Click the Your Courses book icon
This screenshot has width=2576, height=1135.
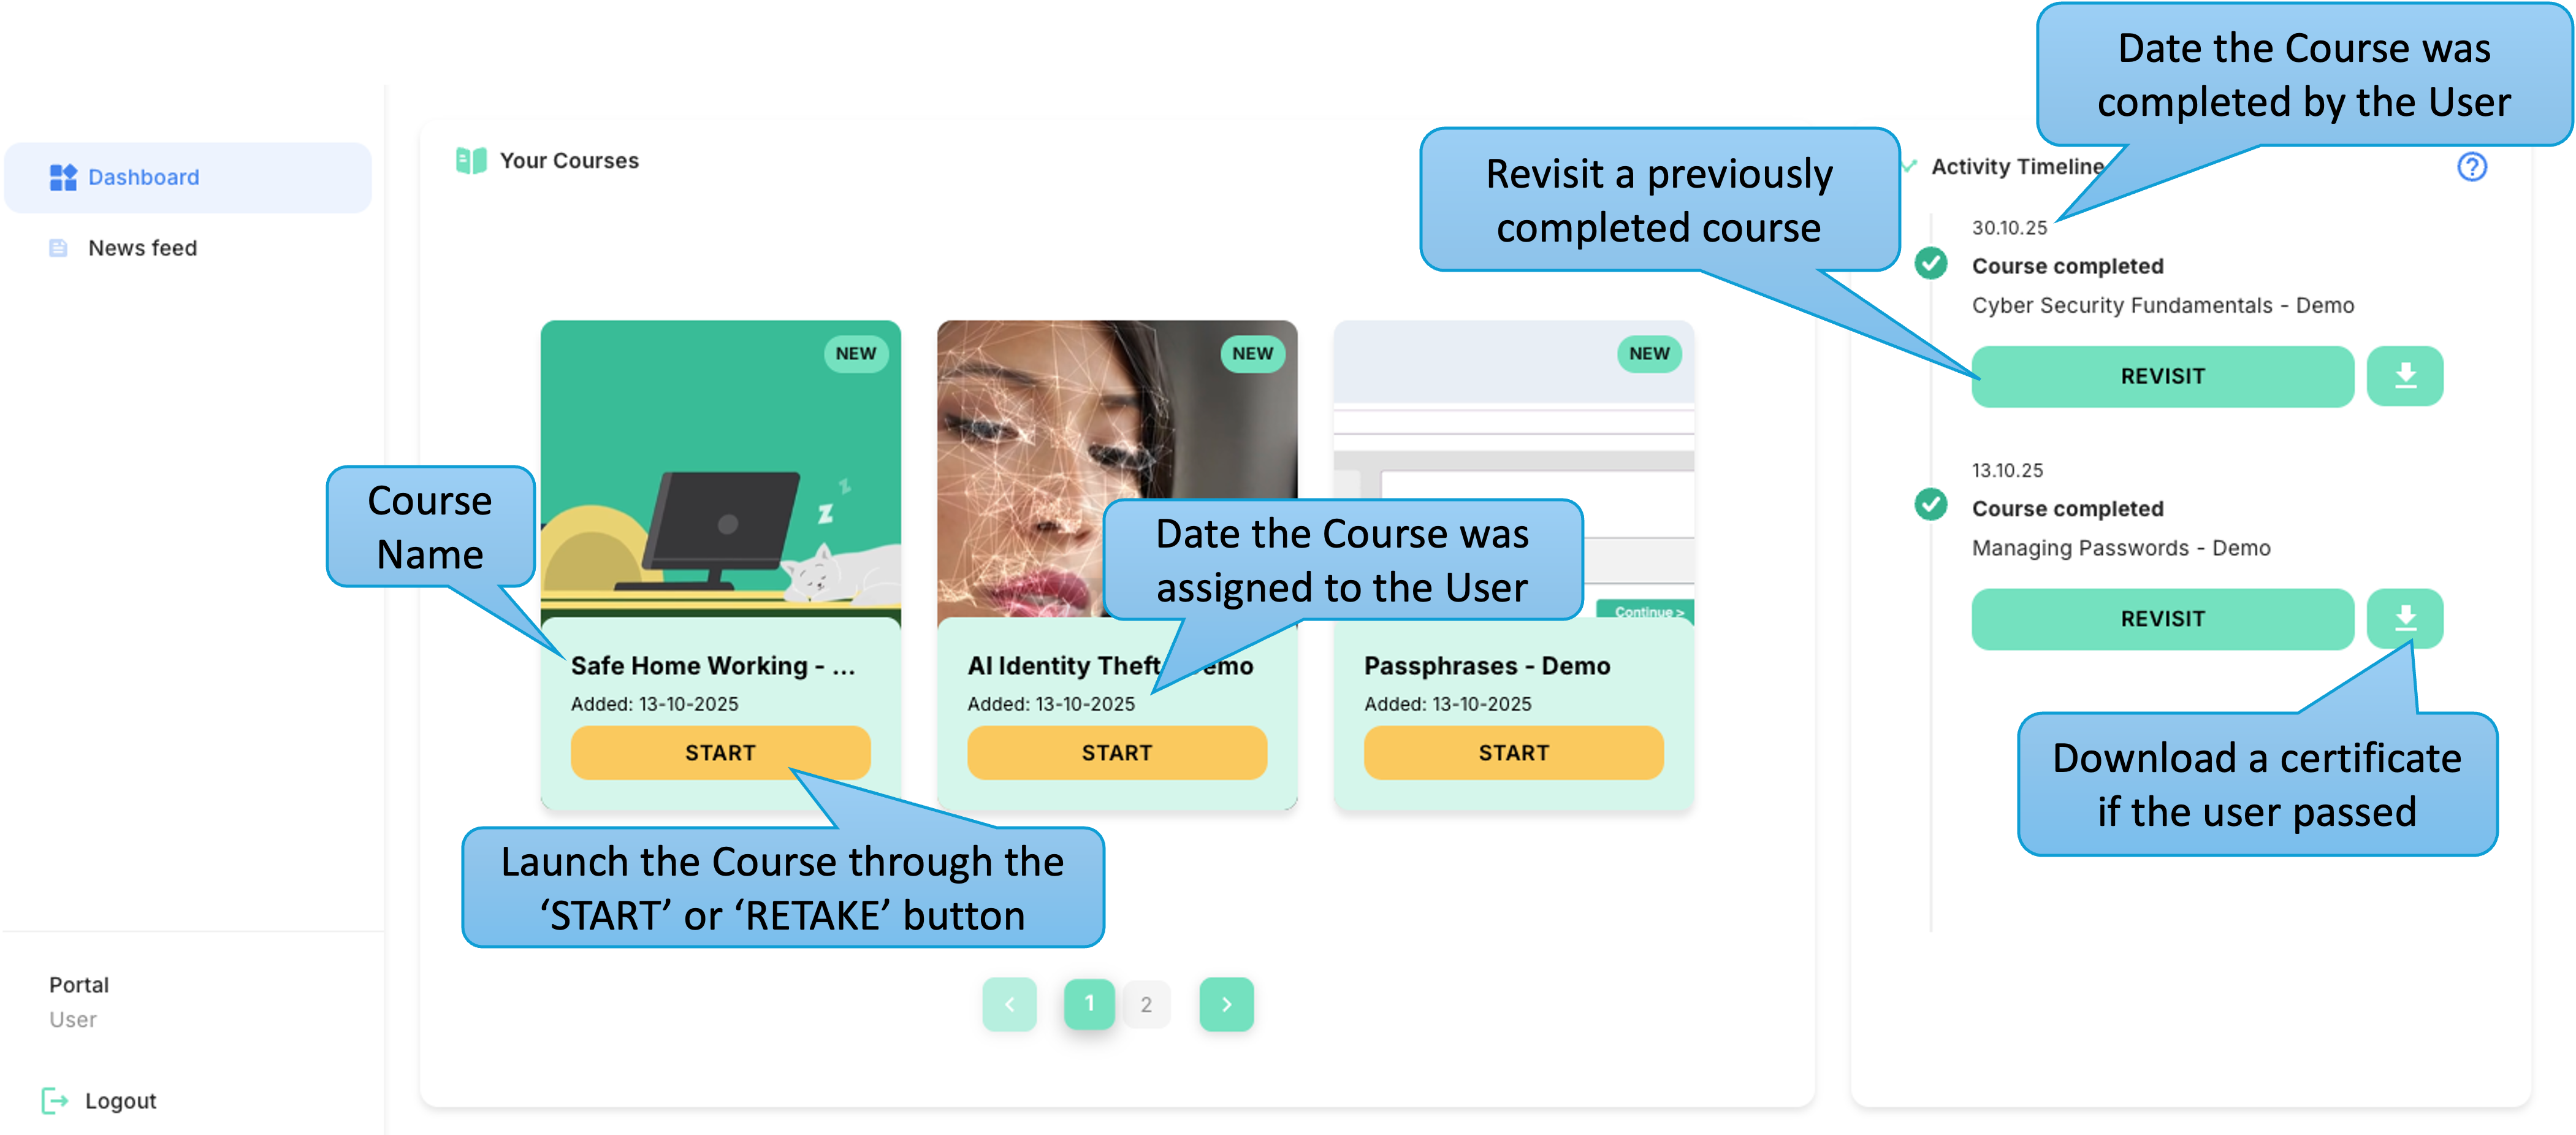pos(471,160)
